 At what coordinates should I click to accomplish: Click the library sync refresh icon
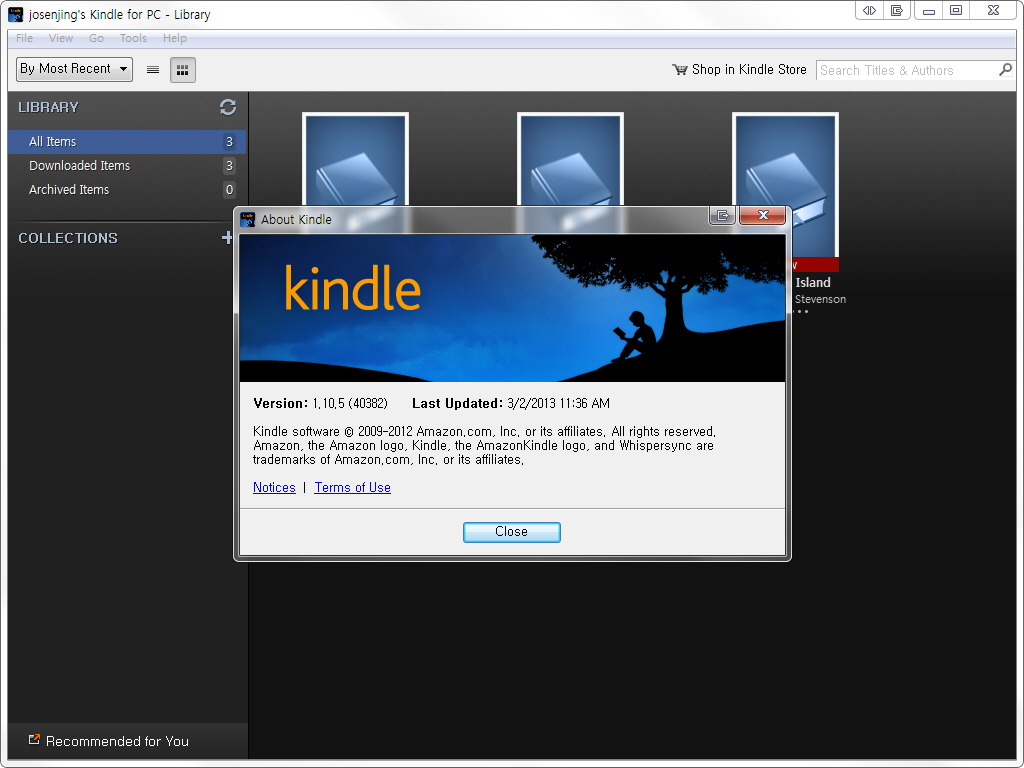pyautogui.click(x=228, y=107)
